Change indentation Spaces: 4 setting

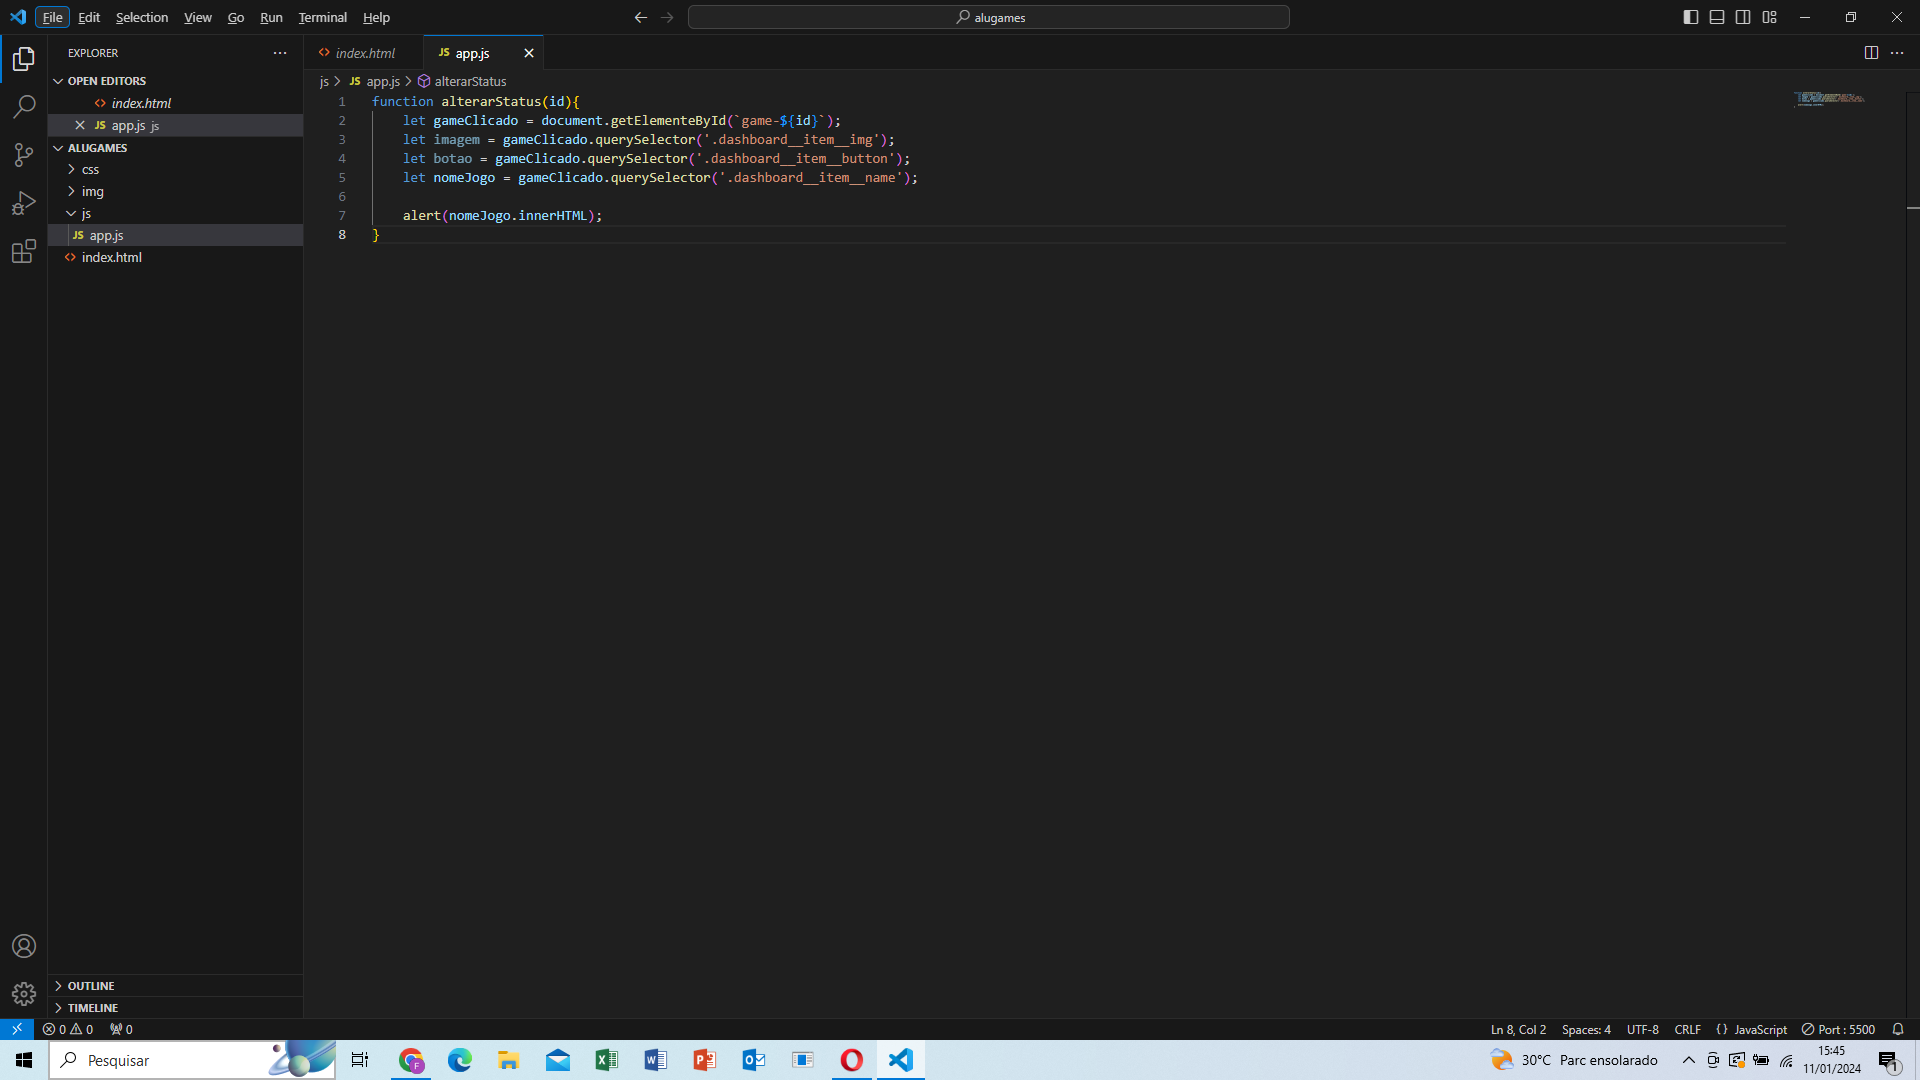1586,1029
